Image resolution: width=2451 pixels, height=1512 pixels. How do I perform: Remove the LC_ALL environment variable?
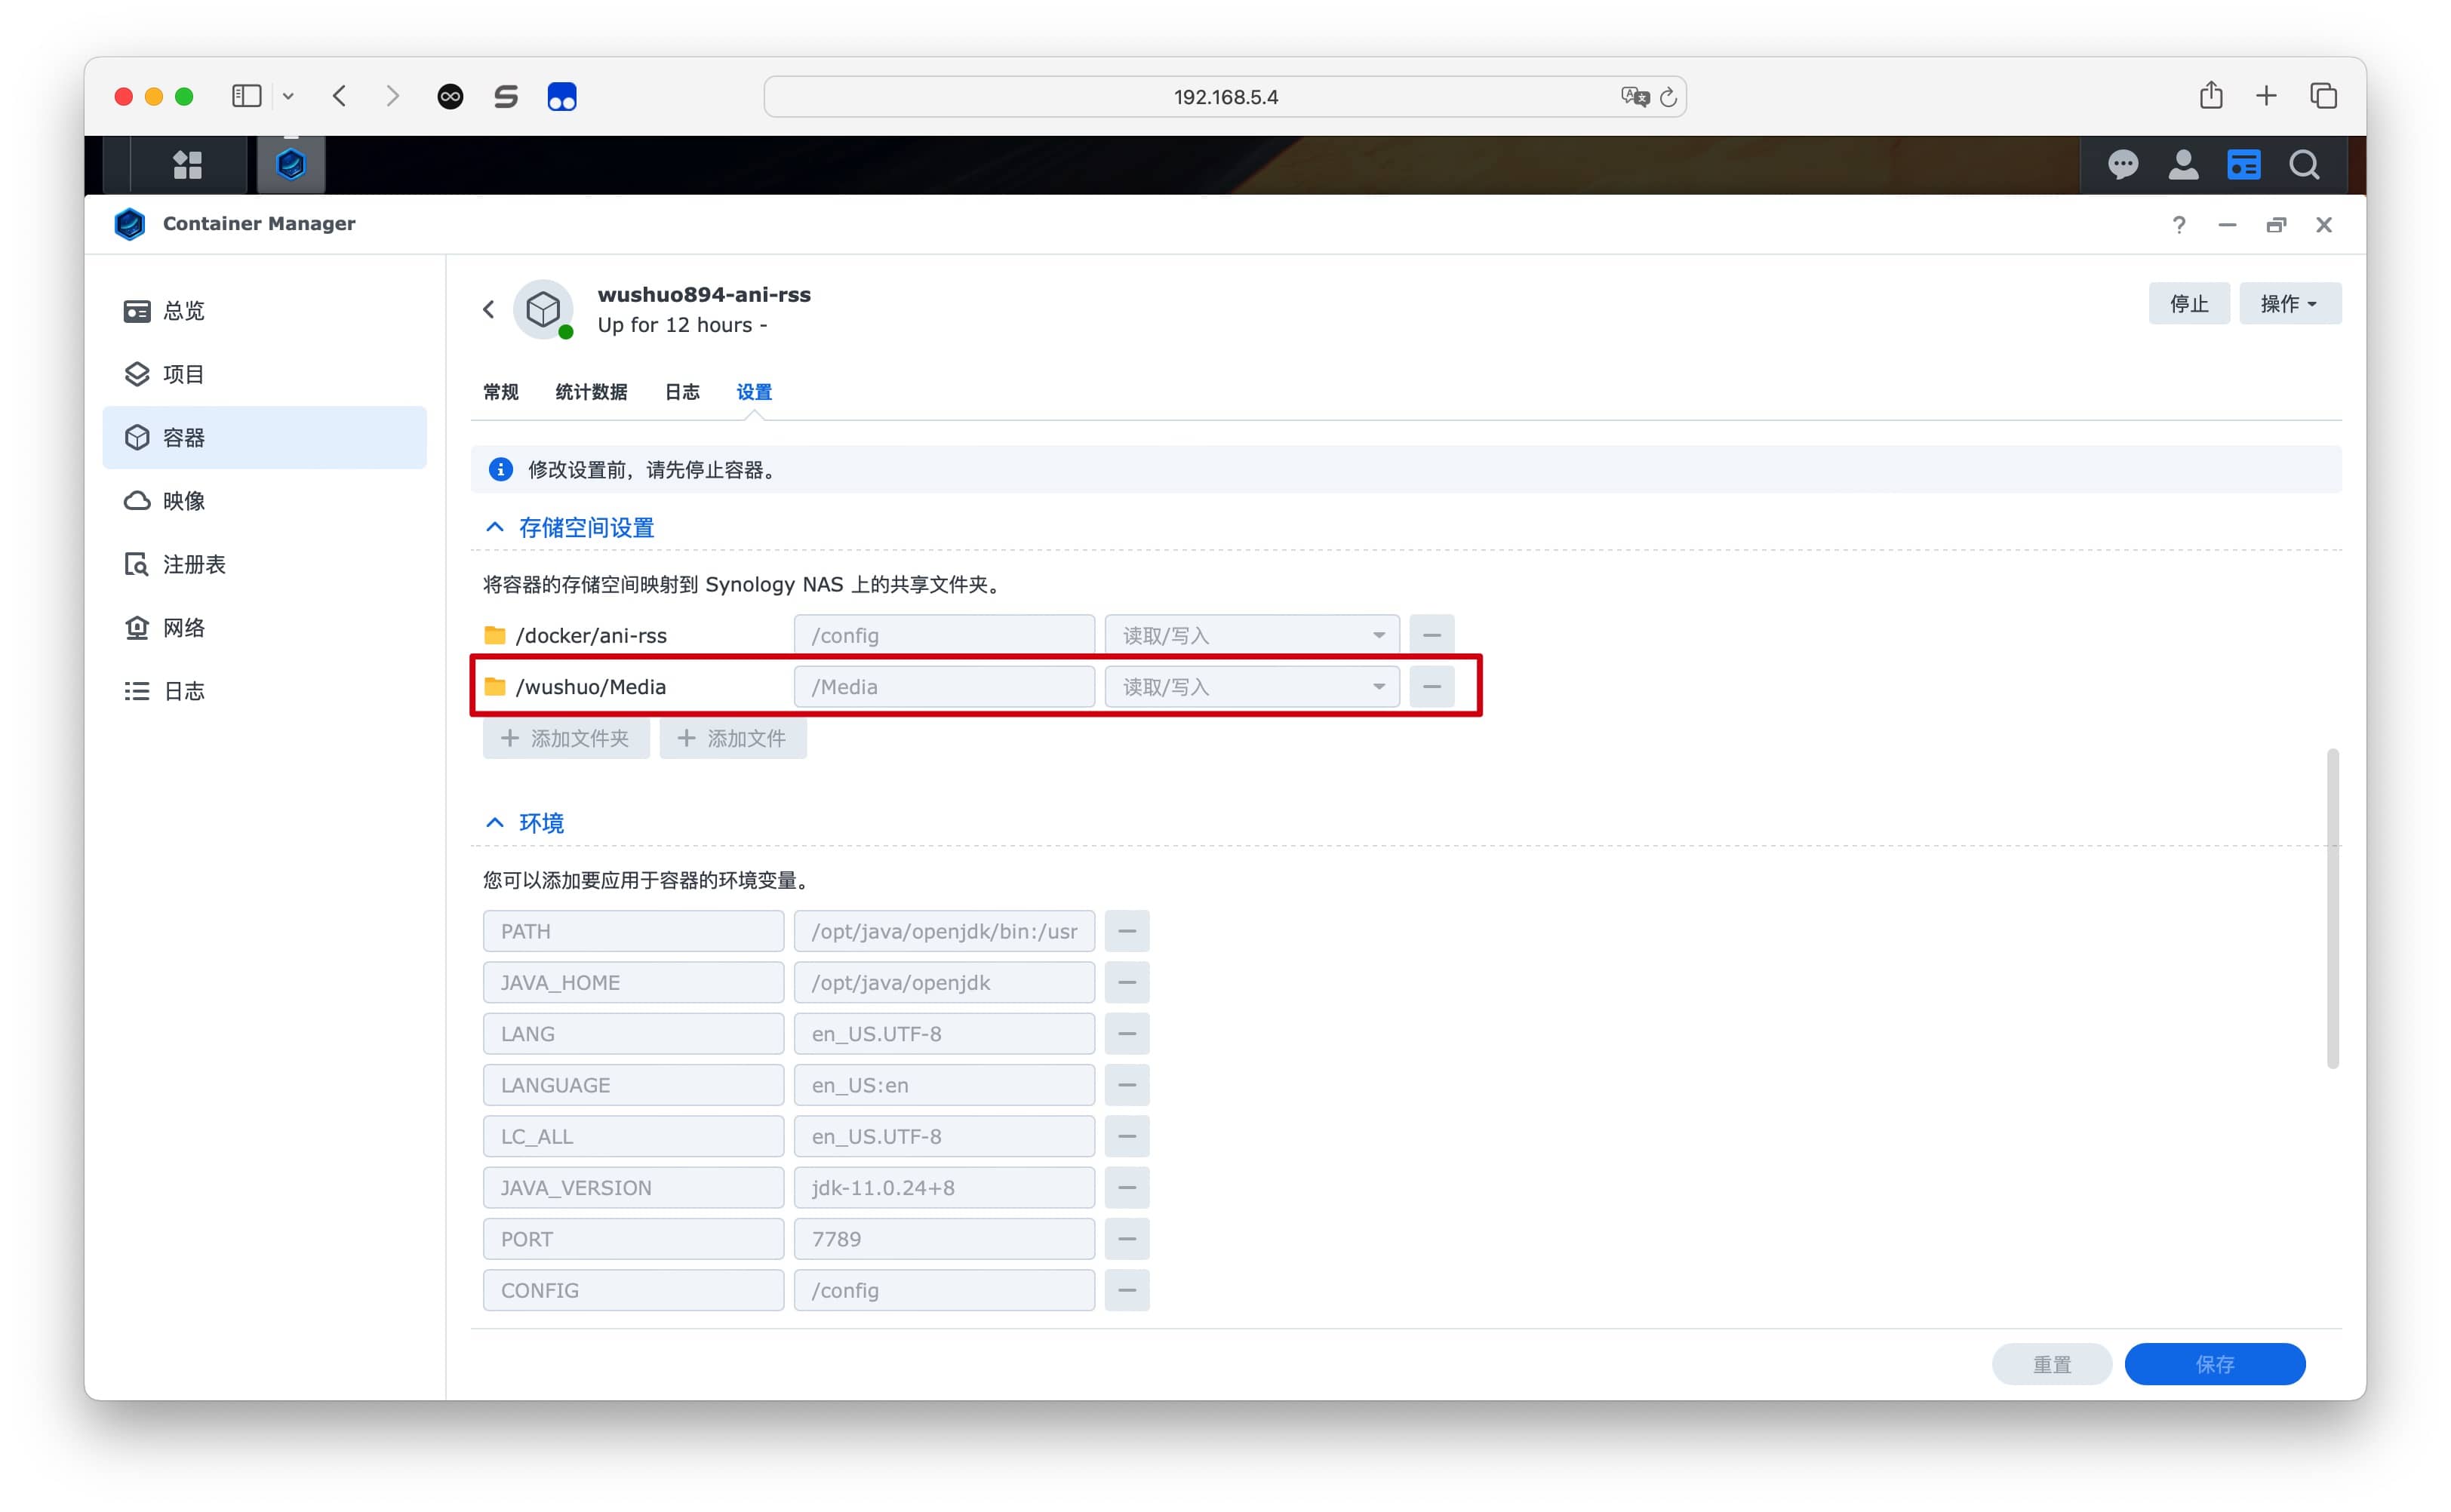point(1126,1136)
